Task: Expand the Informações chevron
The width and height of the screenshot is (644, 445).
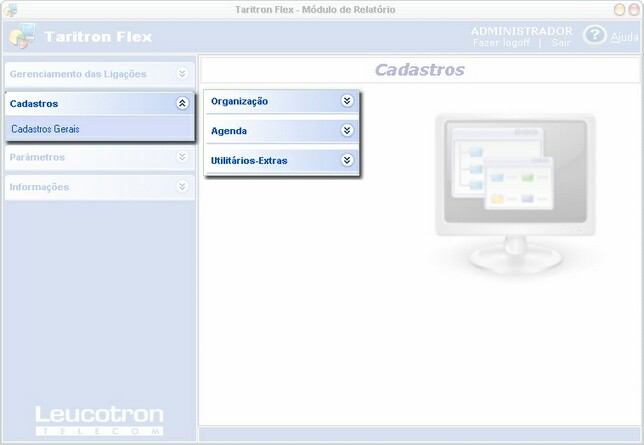Action: pyautogui.click(x=182, y=186)
